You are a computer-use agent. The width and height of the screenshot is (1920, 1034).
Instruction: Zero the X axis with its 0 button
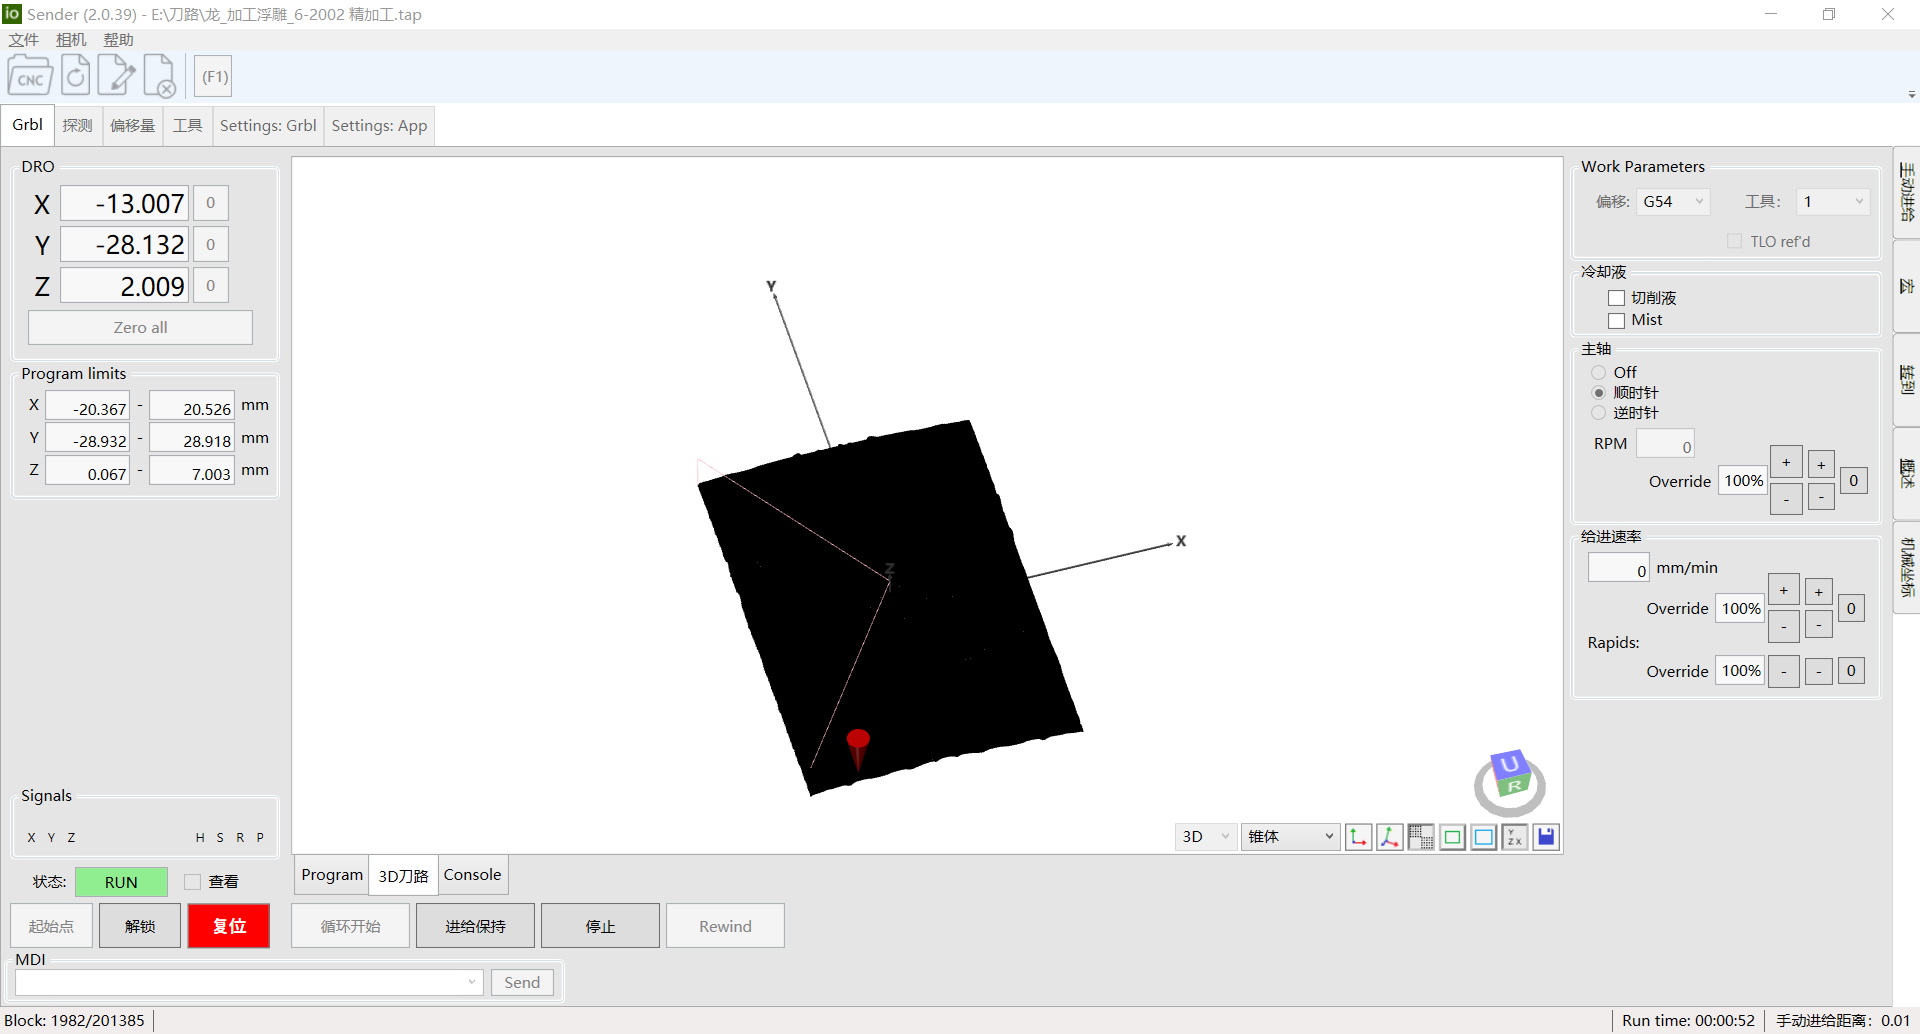pyautogui.click(x=210, y=203)
